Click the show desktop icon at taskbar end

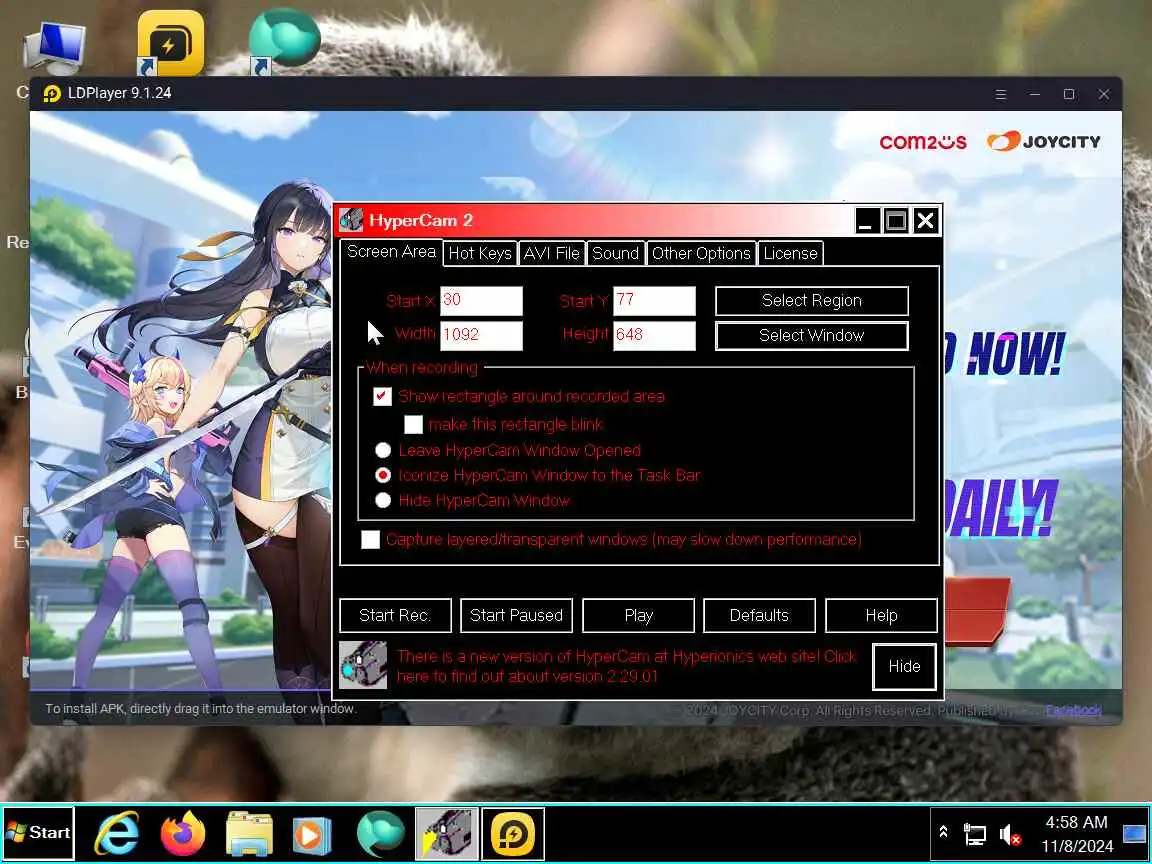[x=1135, y=833]
